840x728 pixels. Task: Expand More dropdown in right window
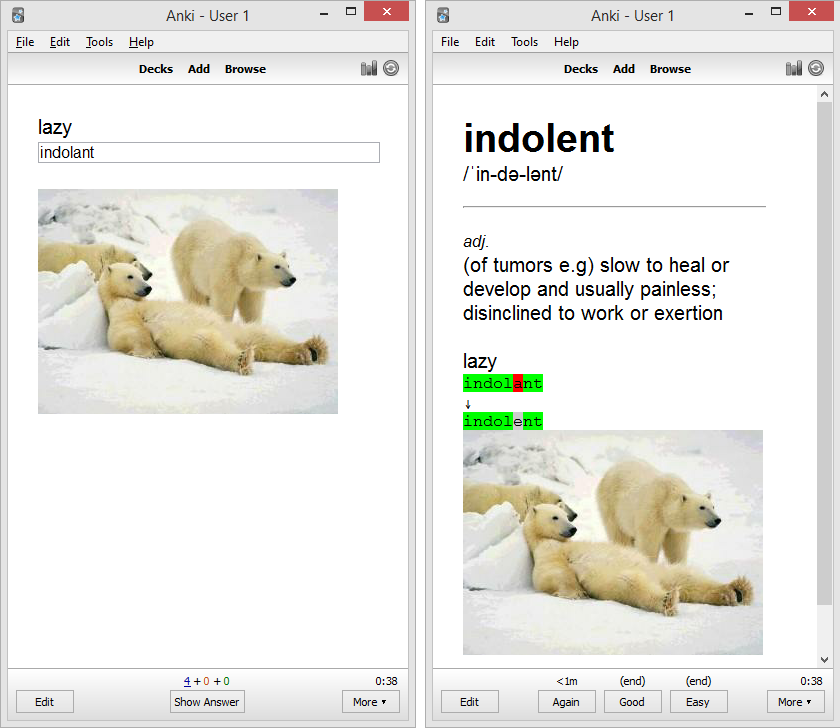[795, 702]
